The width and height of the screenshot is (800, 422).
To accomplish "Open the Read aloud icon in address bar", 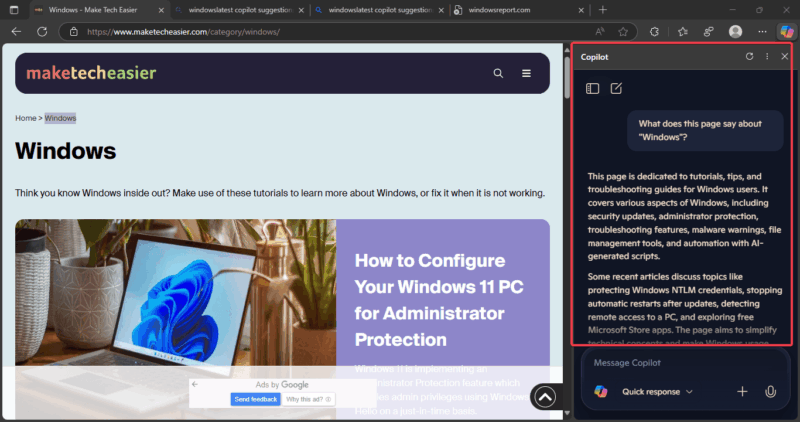I will click(x=600, y=32).
